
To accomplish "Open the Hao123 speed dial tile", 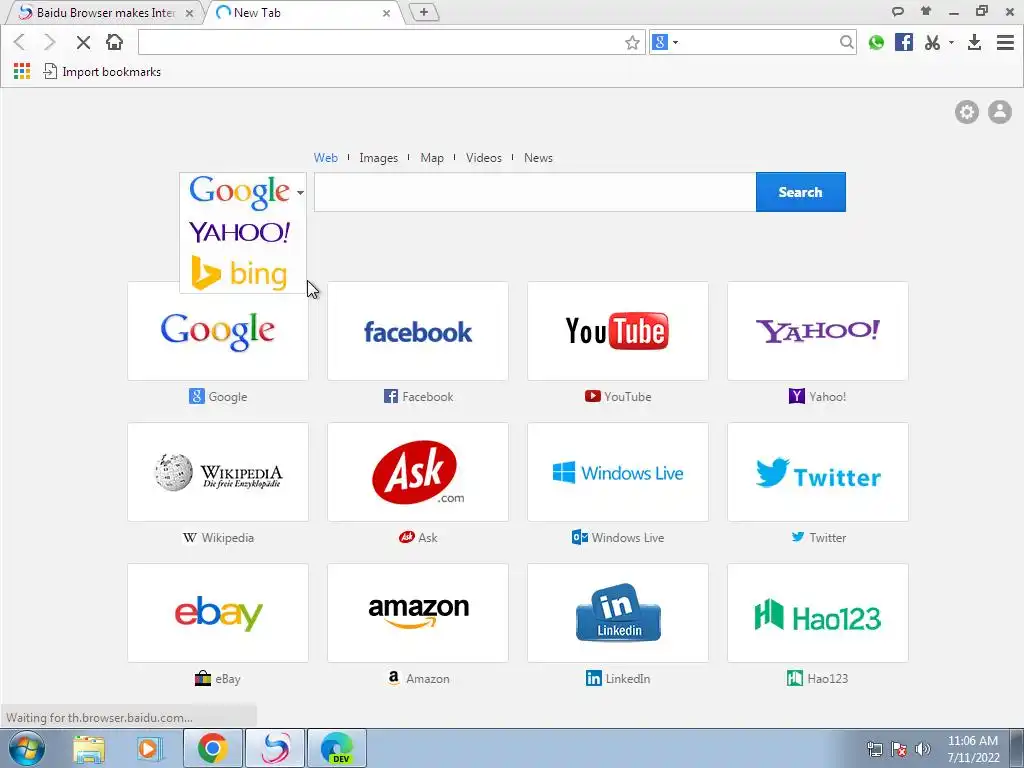I will (x=818, y=613).
